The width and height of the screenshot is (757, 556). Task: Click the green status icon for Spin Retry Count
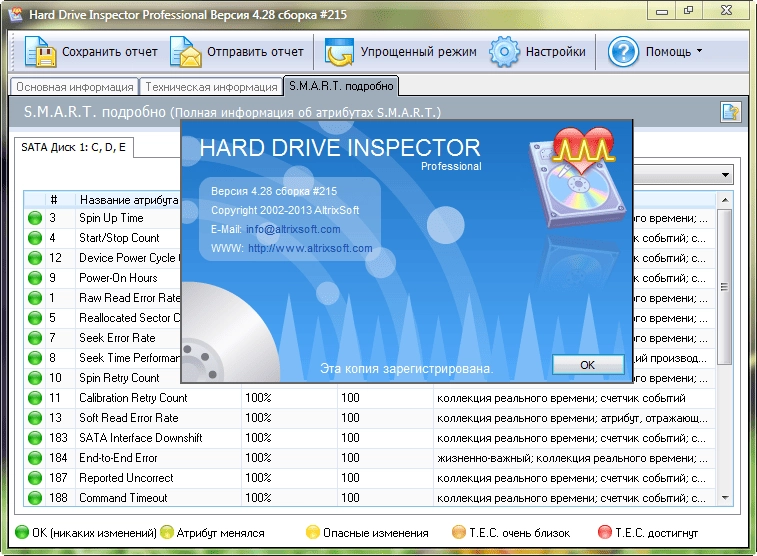click(x=35, y=378)
